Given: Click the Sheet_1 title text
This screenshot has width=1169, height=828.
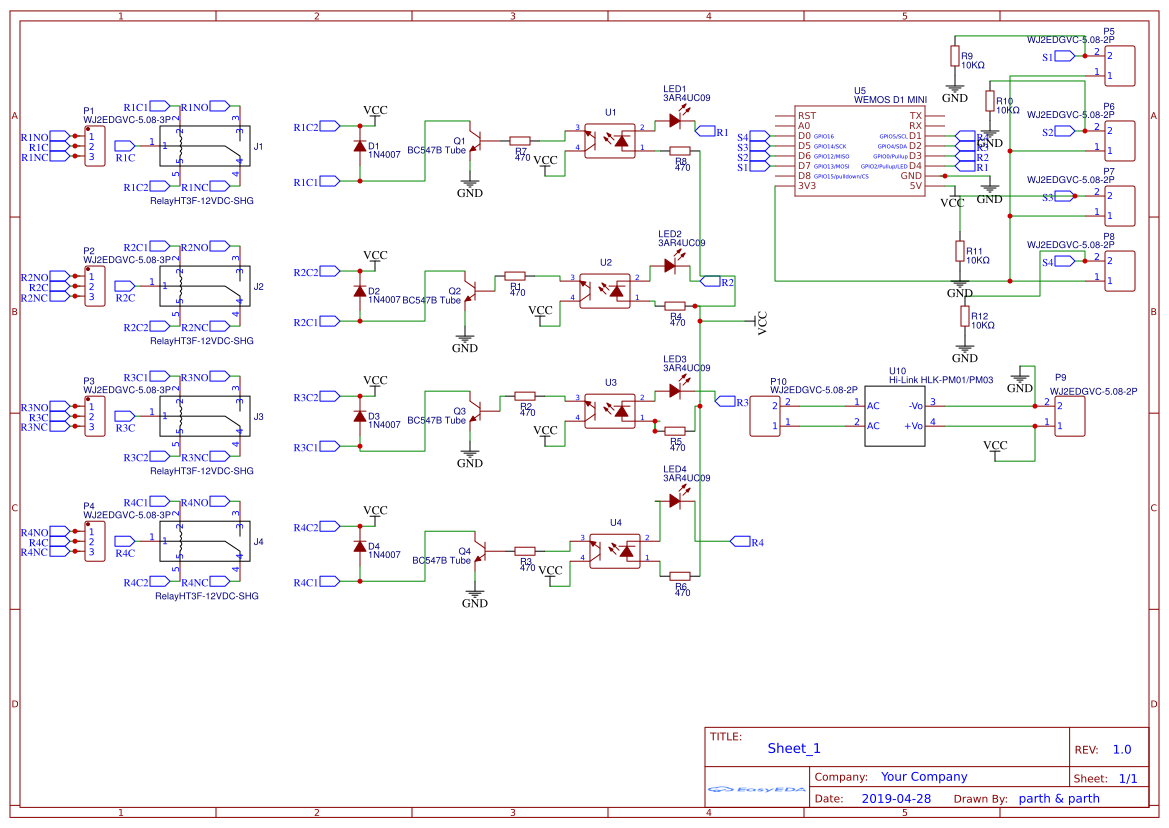Looking at the screenshot, I should coord(794,747).
